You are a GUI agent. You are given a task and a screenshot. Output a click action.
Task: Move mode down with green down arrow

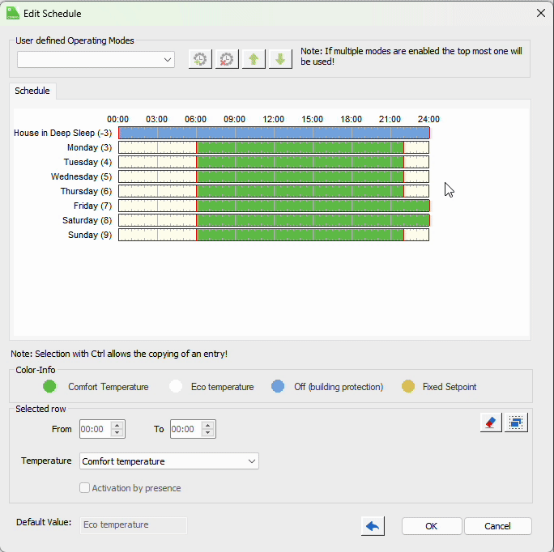coord(280,59)
